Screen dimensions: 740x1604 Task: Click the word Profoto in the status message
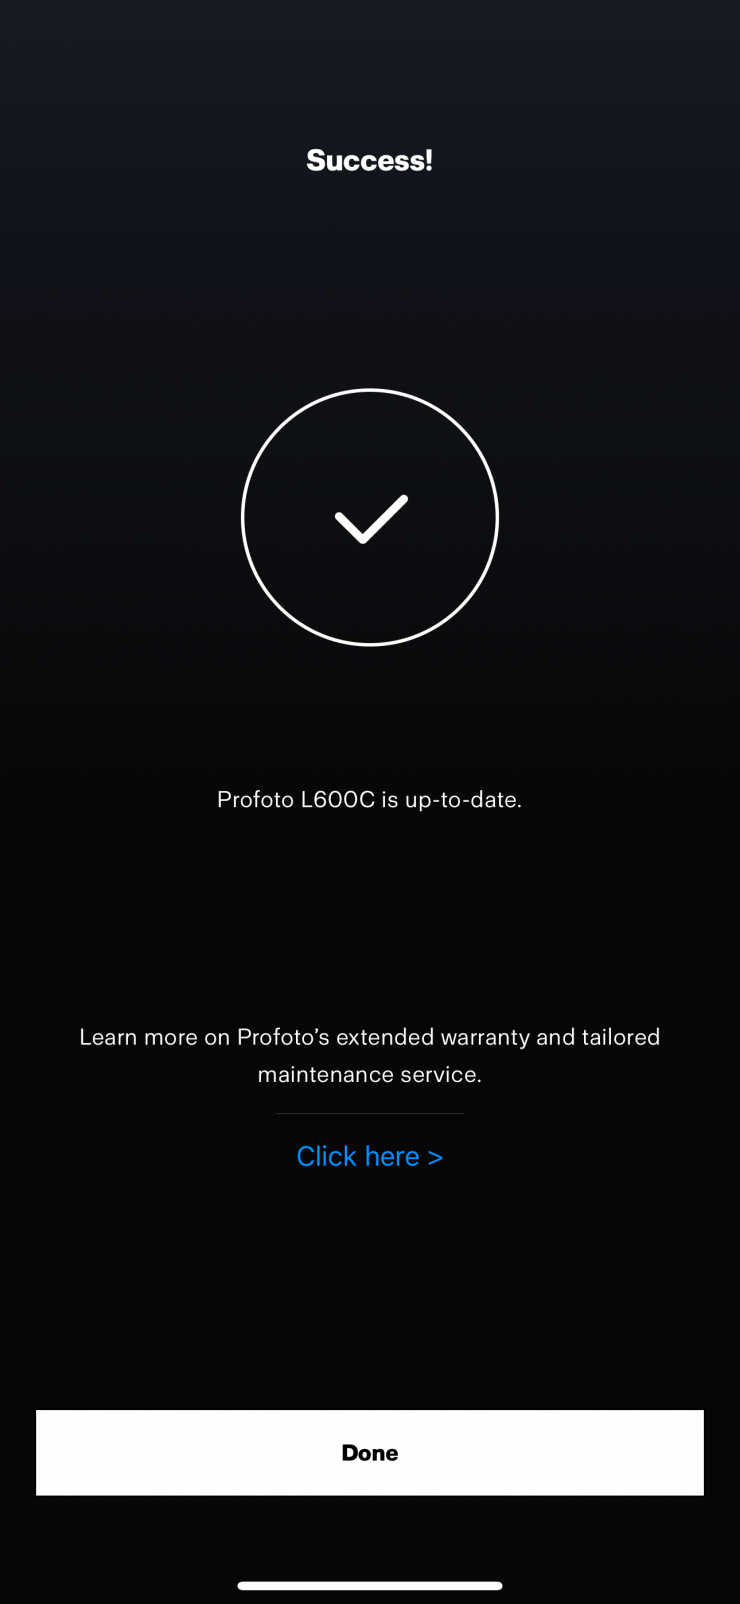255,799
